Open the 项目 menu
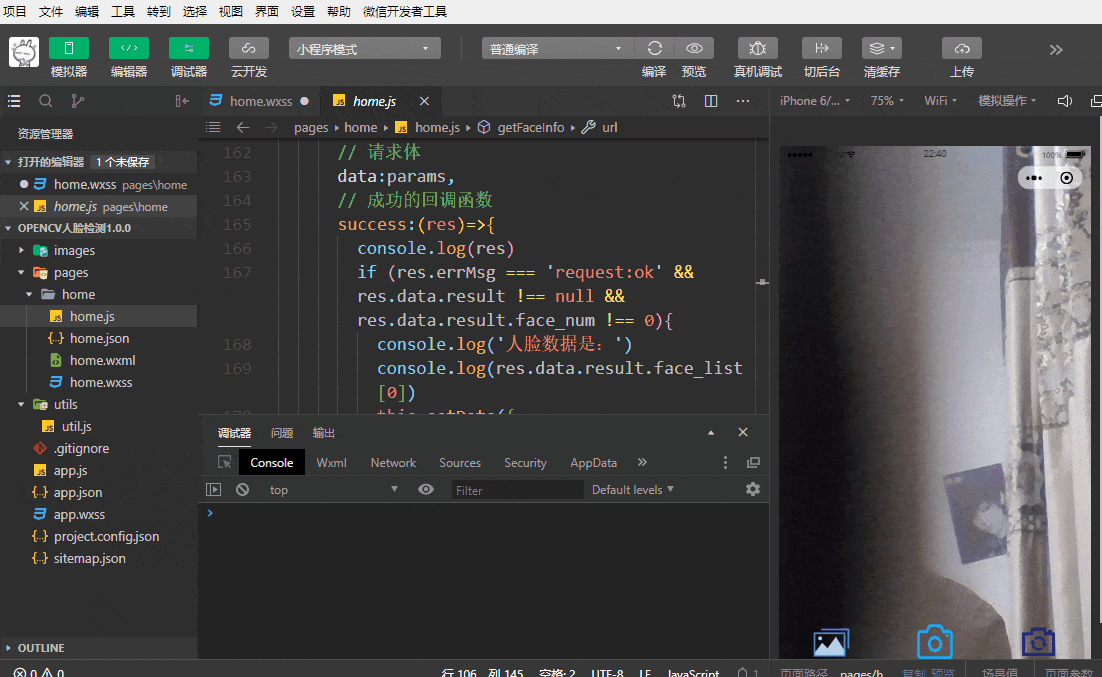Screen dimensions: 1102x677 [x=15, y=11]
